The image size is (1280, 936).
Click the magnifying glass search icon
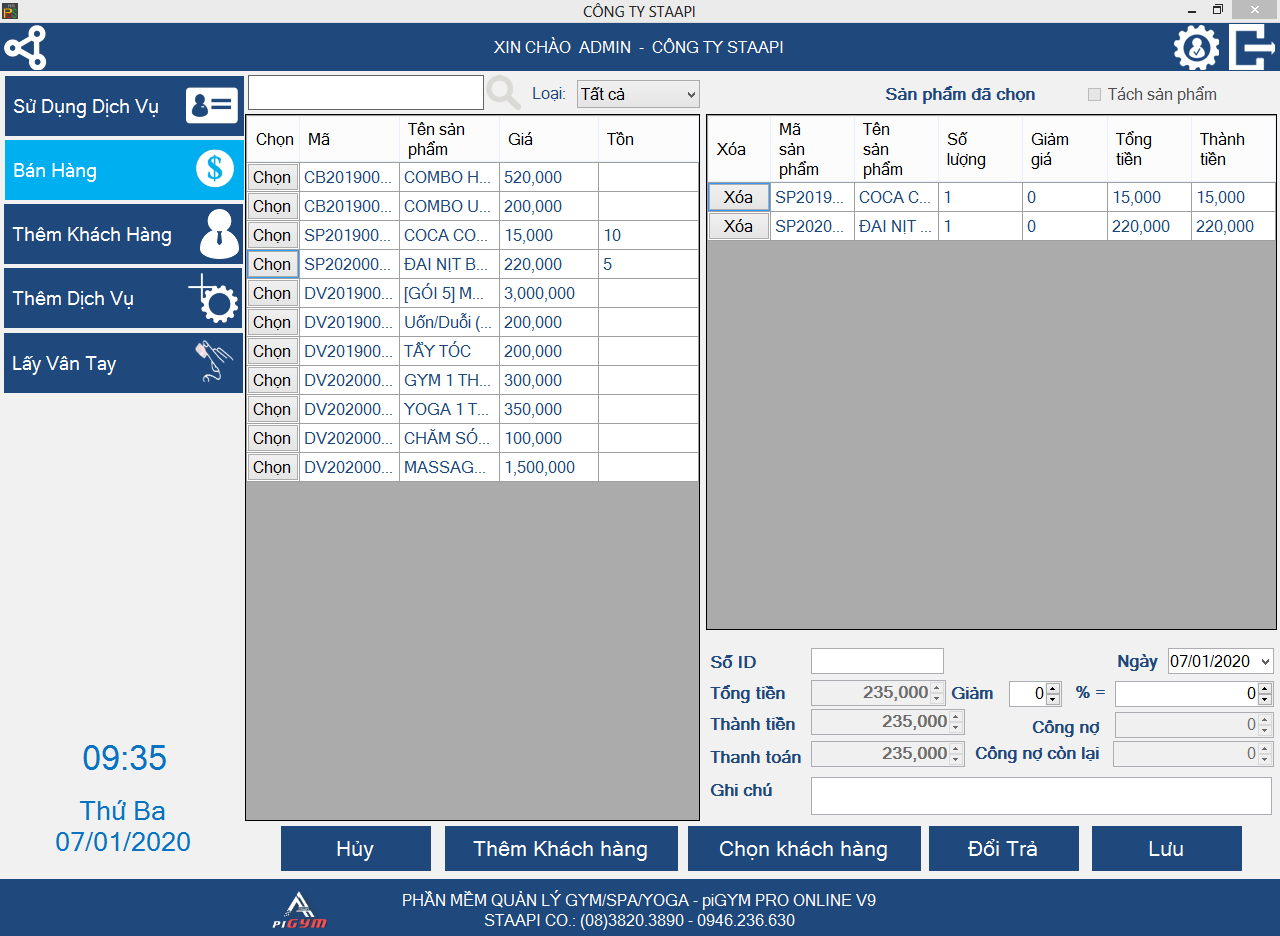tap(503, 94)
